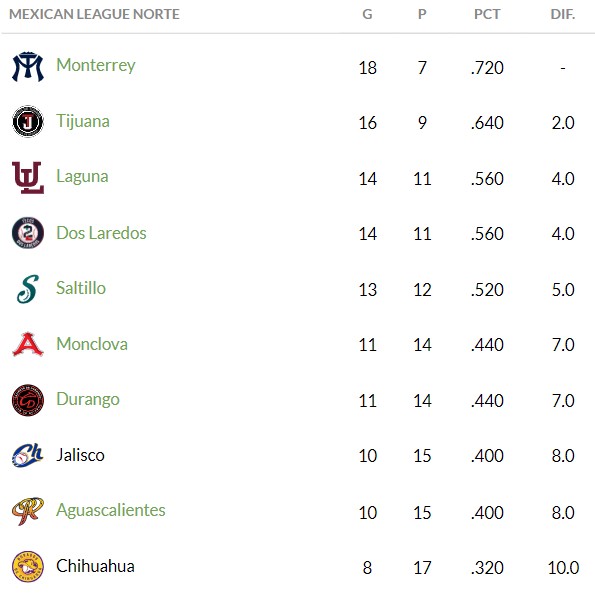
Task: Click the DIF. column header
Action: (563, 14)
